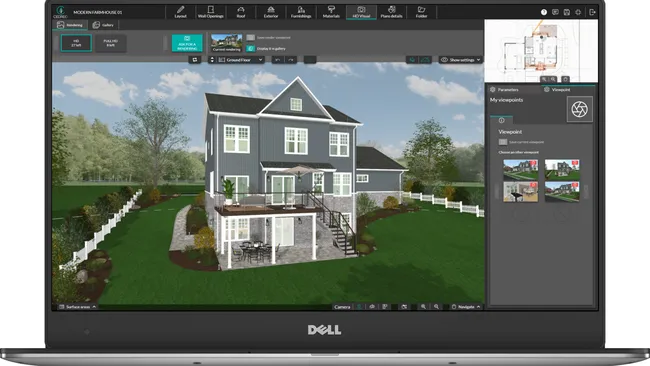Screen dimensions: 650x366
Task: Toggle Display it in gallery option
Action: pos(250,48)
